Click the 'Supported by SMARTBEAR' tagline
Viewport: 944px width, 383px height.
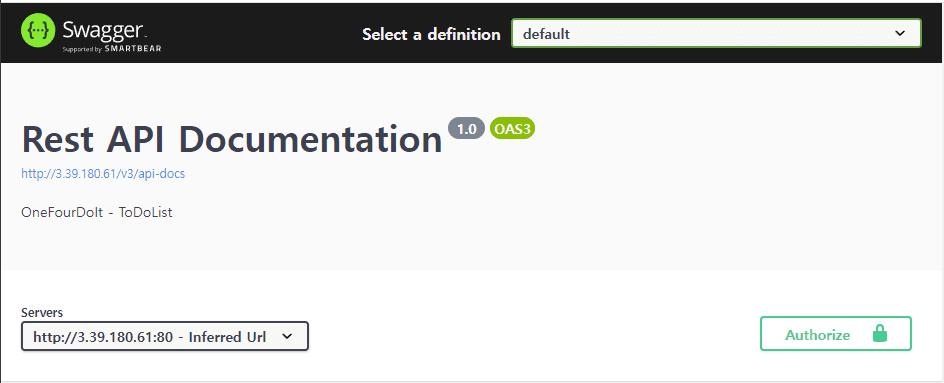tap(112, 49)
